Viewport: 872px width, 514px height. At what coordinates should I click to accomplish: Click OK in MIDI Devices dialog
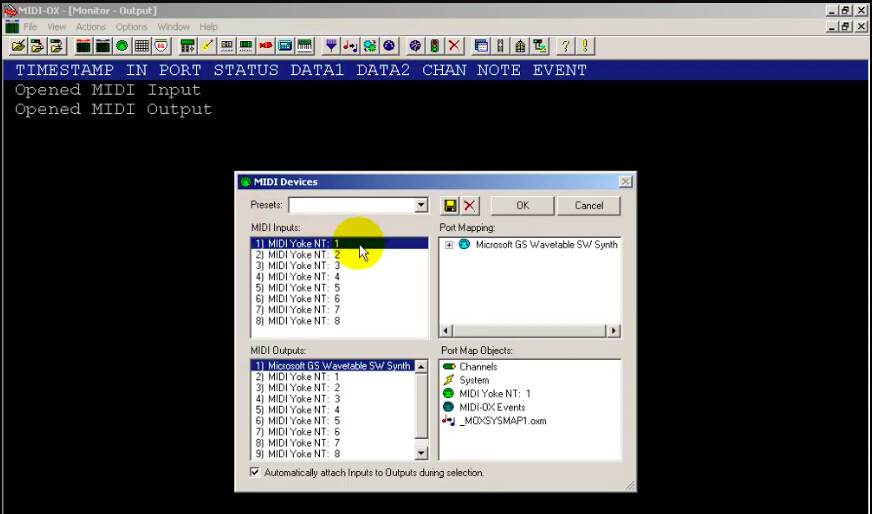point(522,205)
